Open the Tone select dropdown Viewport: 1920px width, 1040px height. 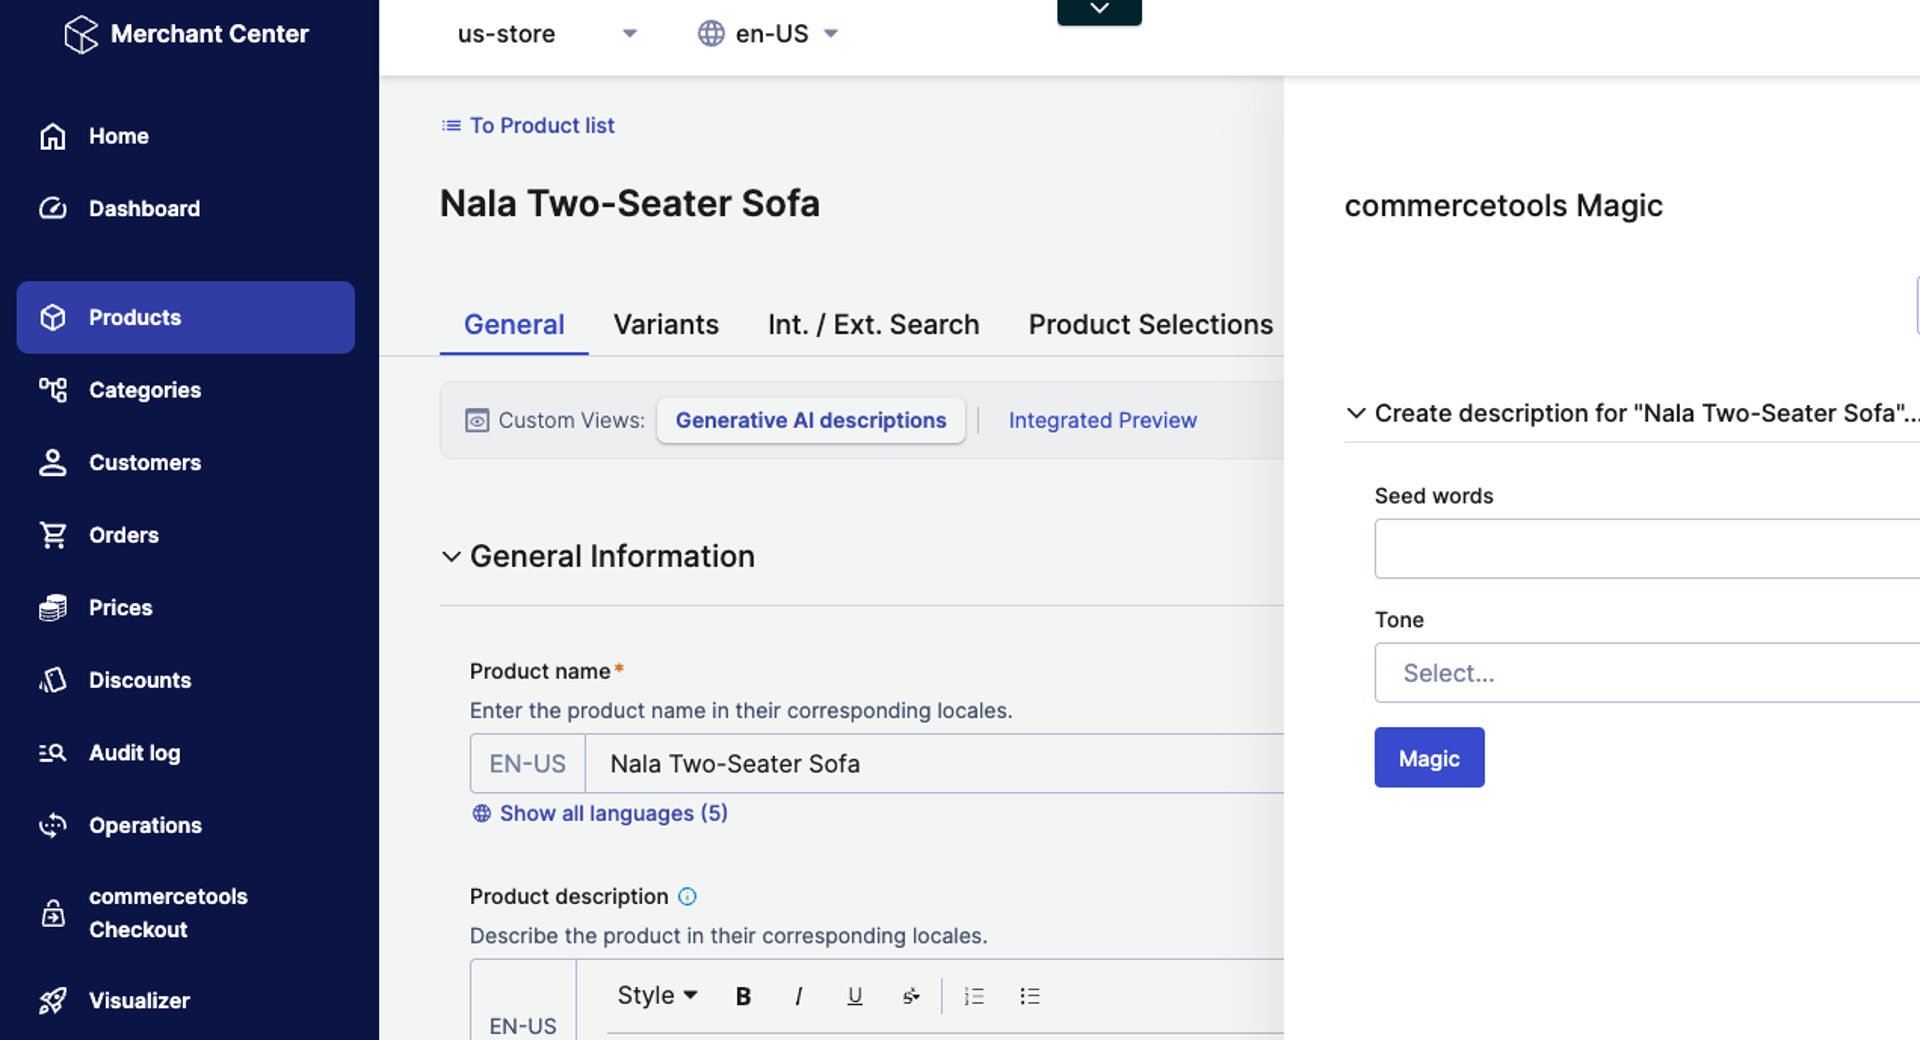[x=1645, y=673]
